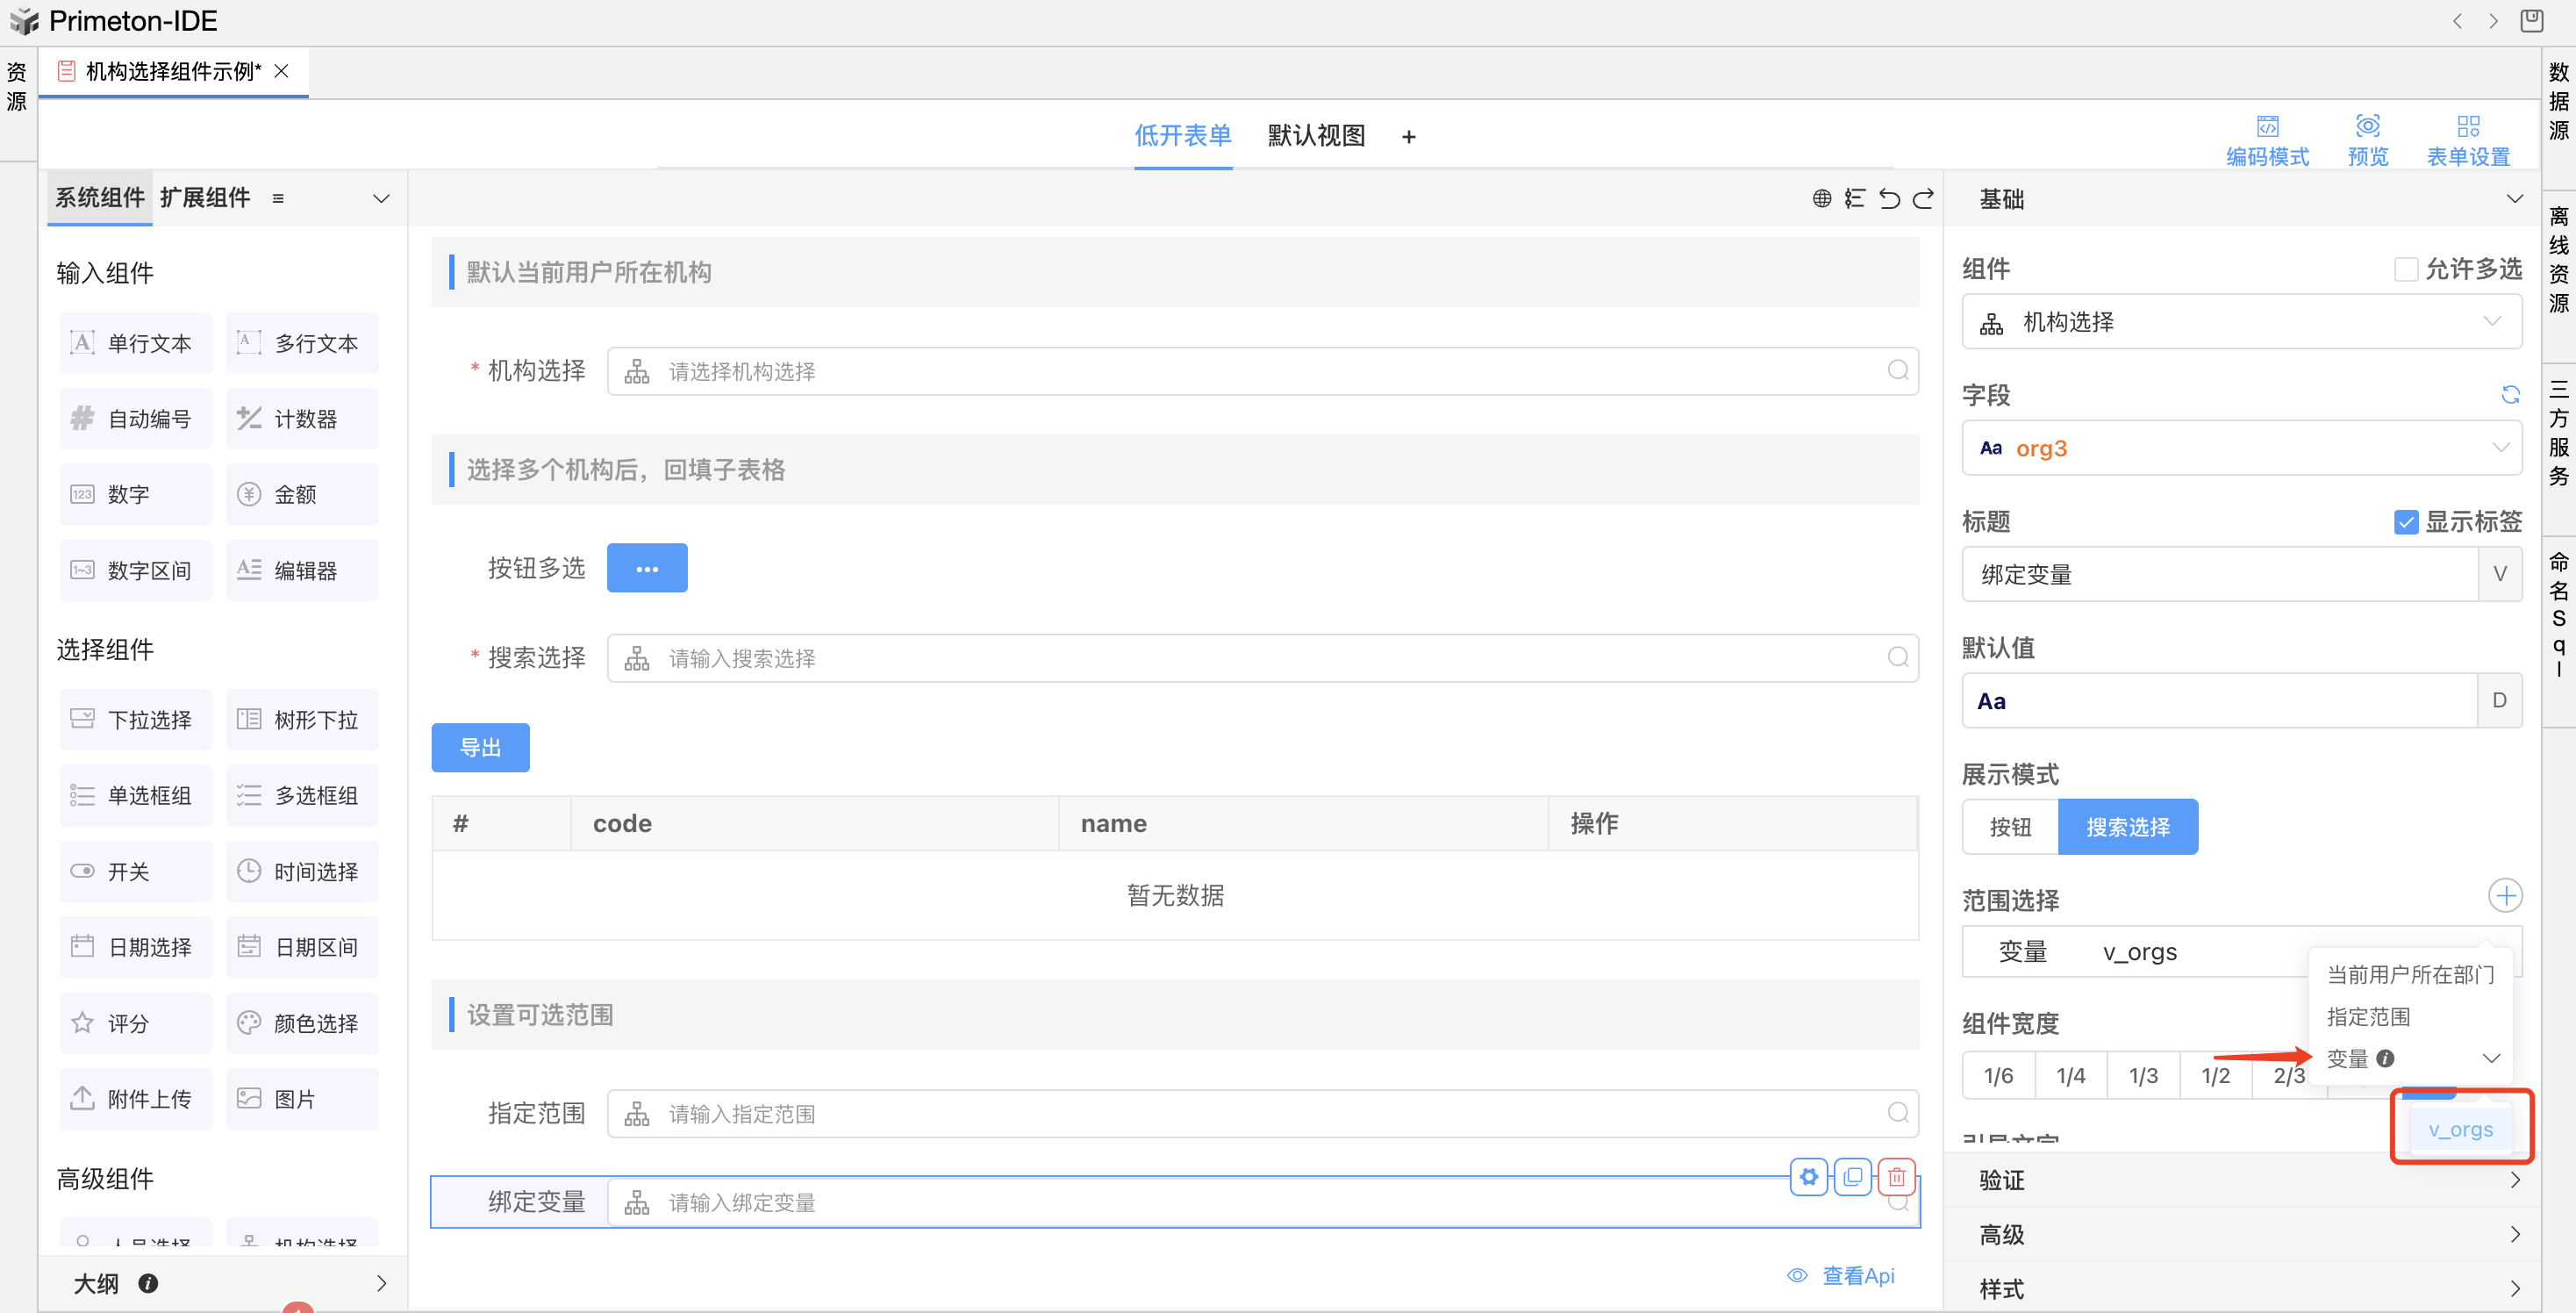Switch to the 默认视图 tab

coord(1316,135)
